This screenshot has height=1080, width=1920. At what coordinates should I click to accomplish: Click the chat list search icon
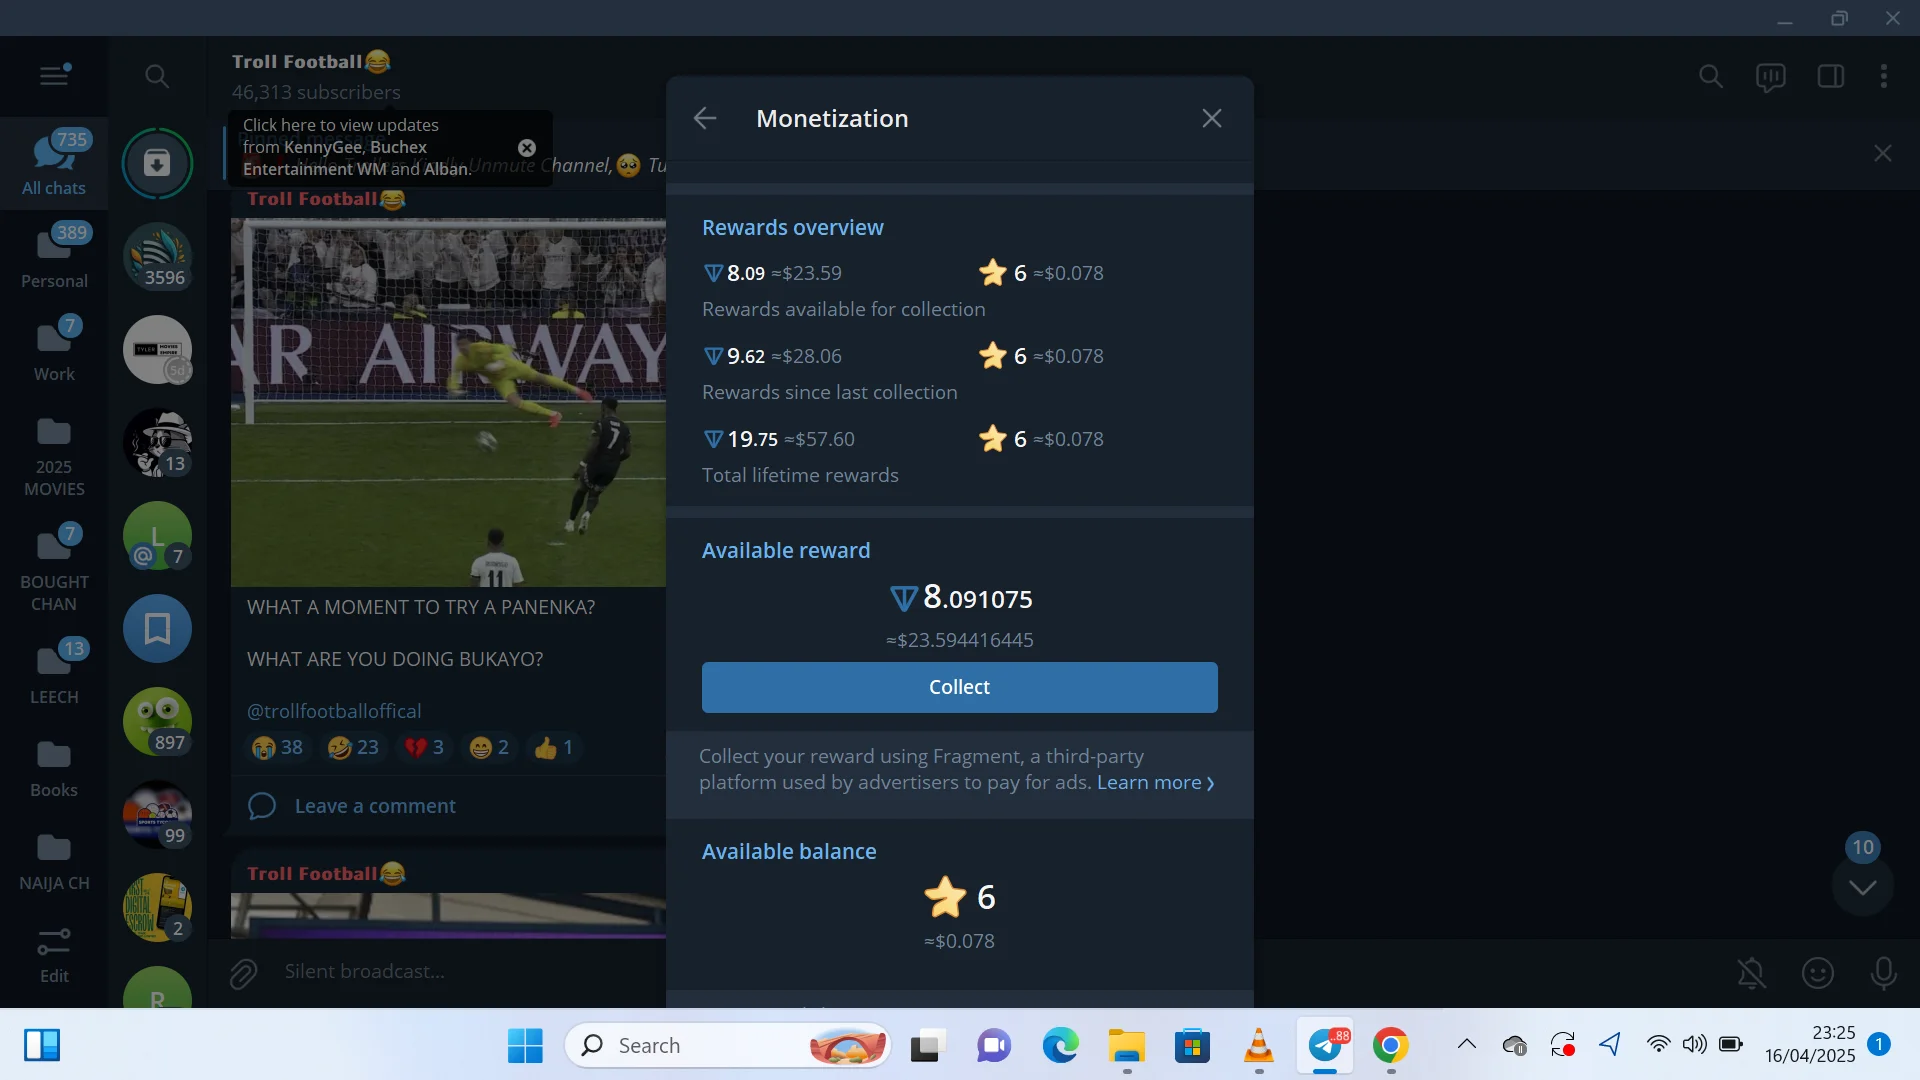point(157,76)
